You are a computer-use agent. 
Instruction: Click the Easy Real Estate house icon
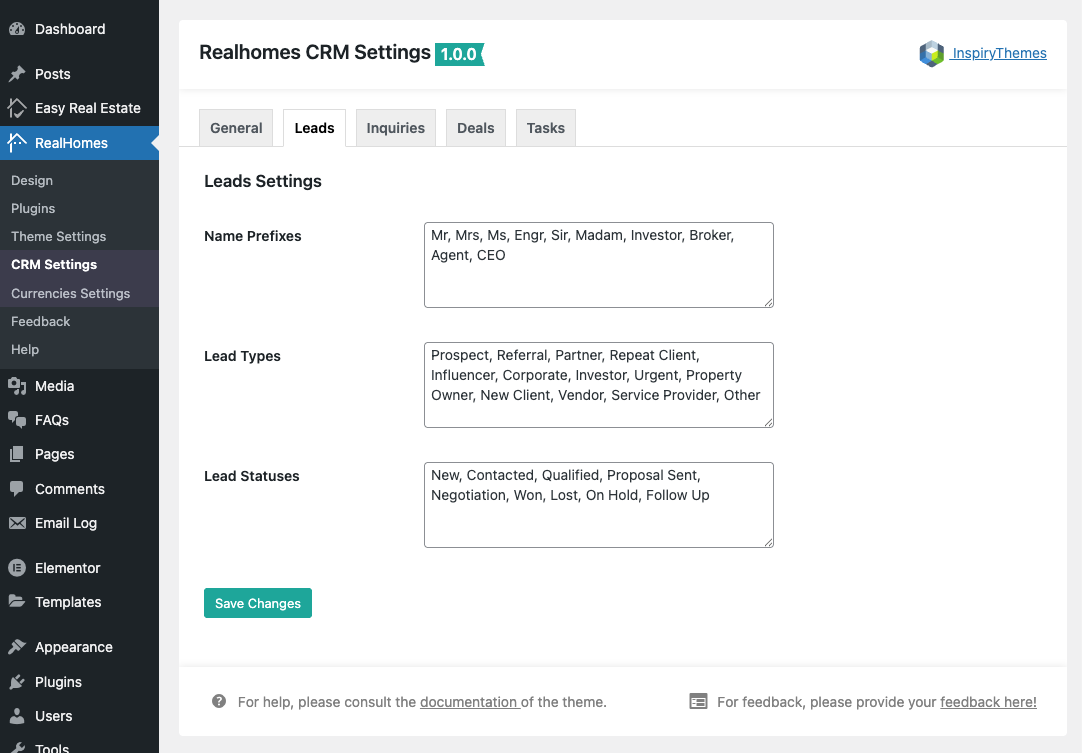click(x=17, y=108)
